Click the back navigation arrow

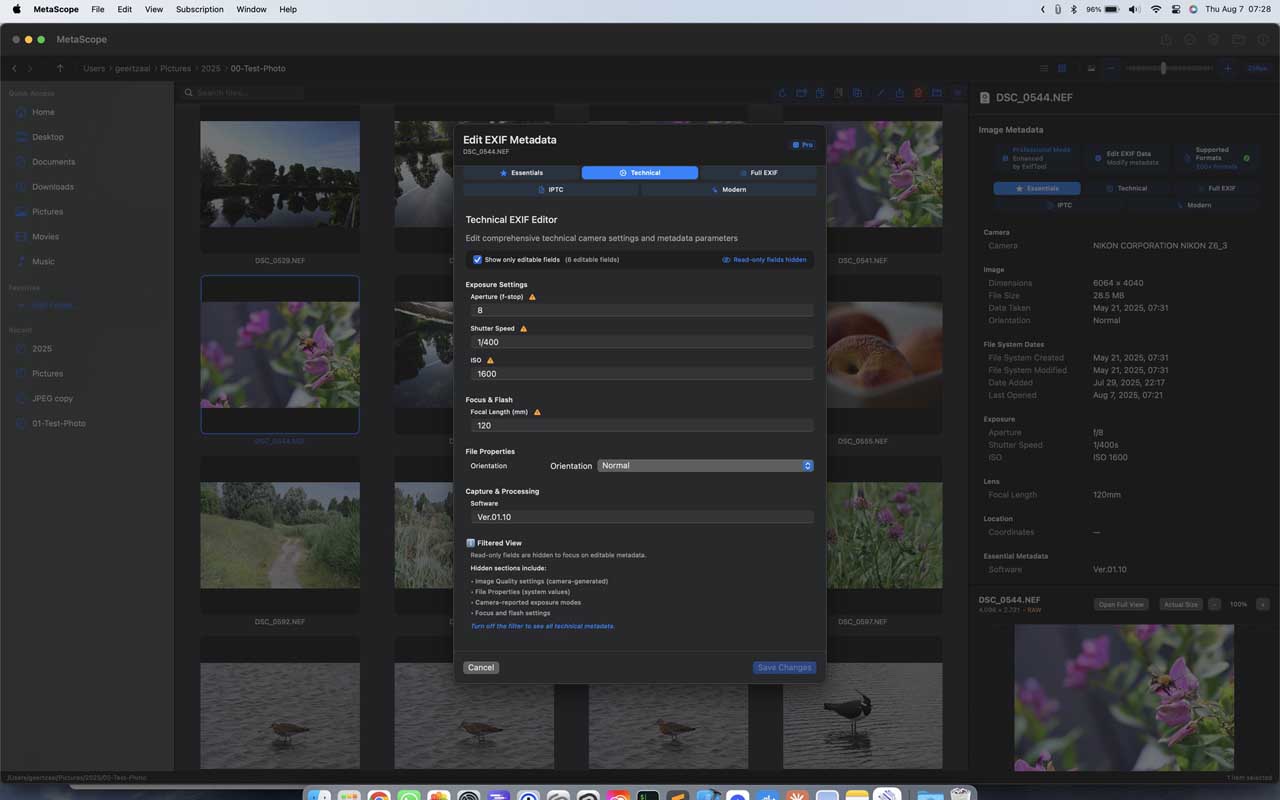click(14, 69)
